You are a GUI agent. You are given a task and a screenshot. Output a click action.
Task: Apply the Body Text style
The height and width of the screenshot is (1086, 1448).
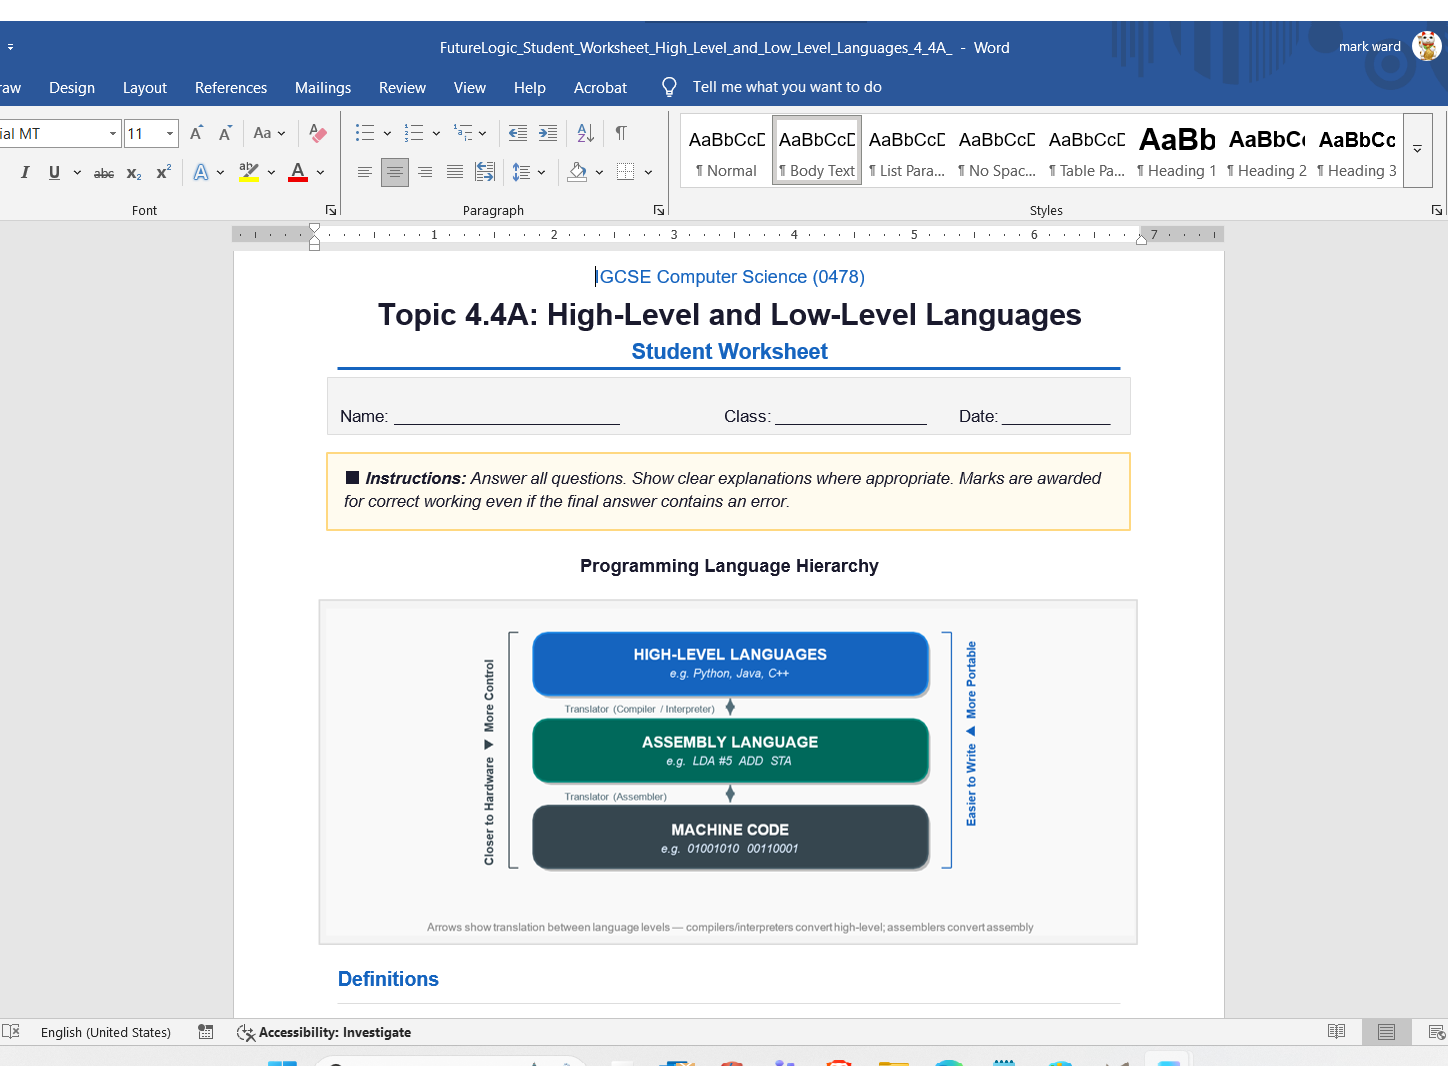coord(817,150)
